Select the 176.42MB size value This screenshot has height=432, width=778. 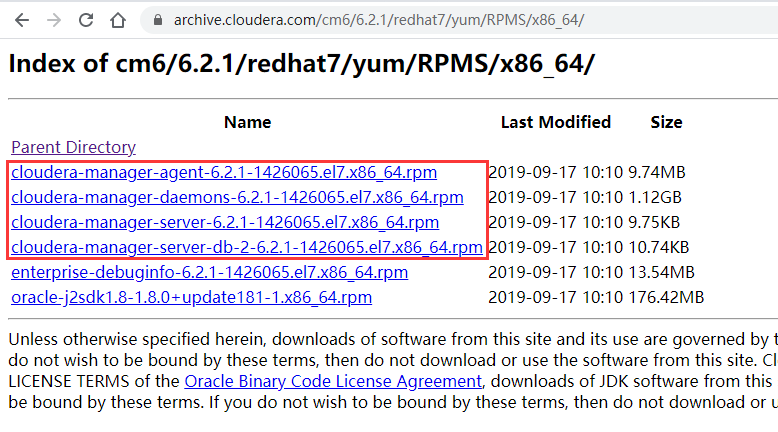coord(666,297)
